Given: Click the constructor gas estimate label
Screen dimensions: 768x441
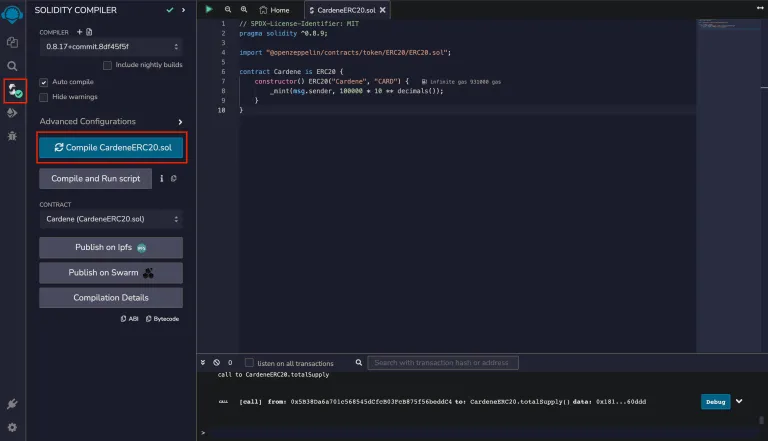Looking at the screenshot, I should click(x=461, y=82).
